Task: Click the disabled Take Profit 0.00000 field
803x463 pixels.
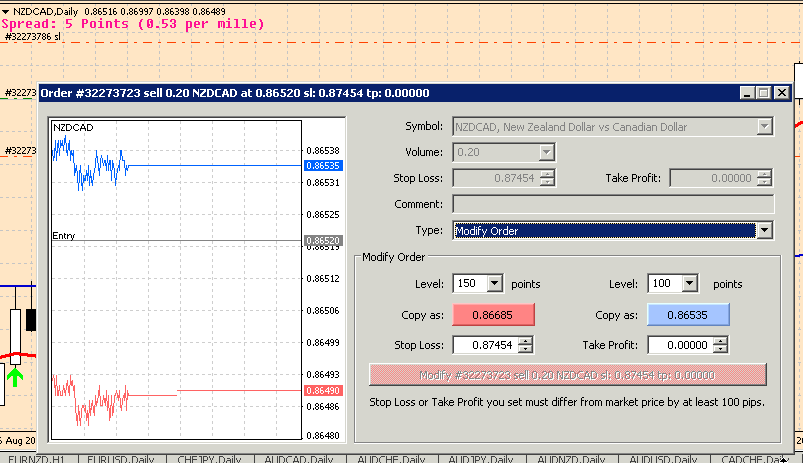Action: [x=713, y=178]
